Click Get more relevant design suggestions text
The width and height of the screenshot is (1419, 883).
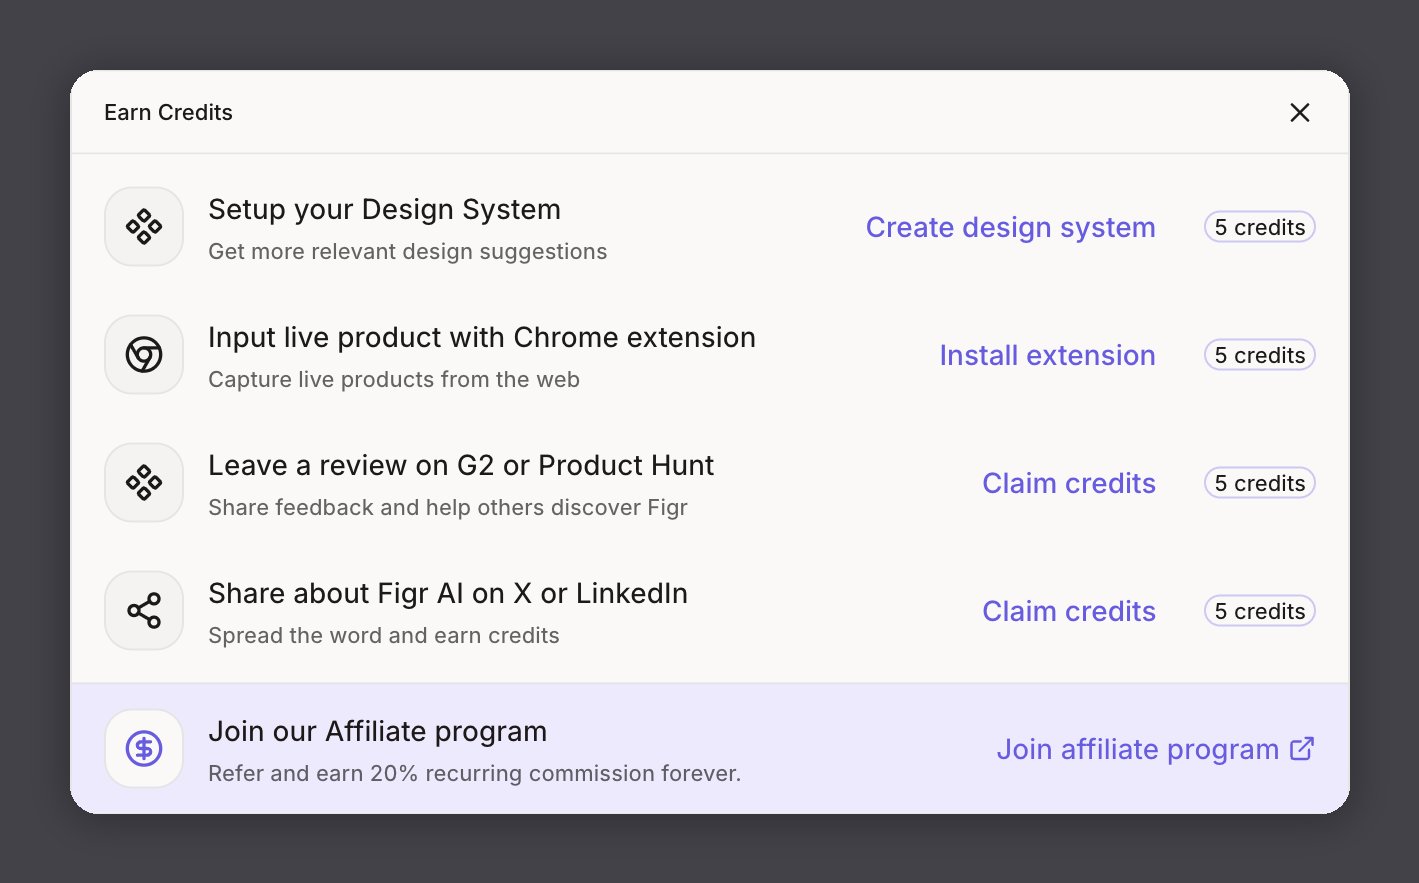[x=407, y=252]
